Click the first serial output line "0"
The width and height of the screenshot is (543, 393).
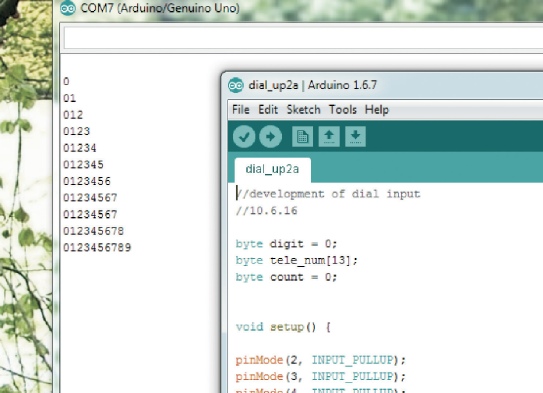point(66,81)
